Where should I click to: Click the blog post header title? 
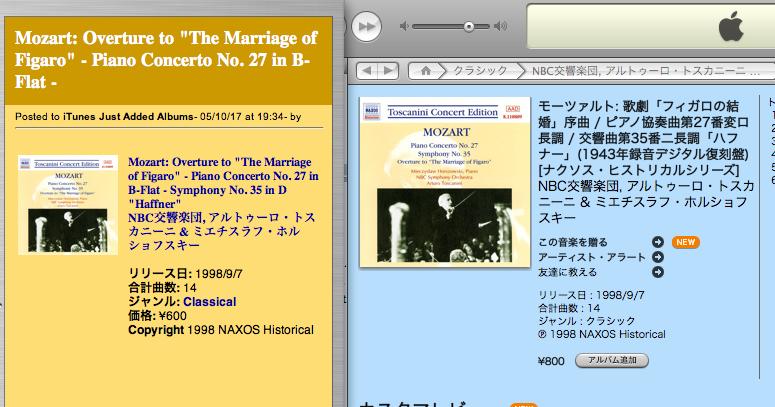tap(166, 60)
